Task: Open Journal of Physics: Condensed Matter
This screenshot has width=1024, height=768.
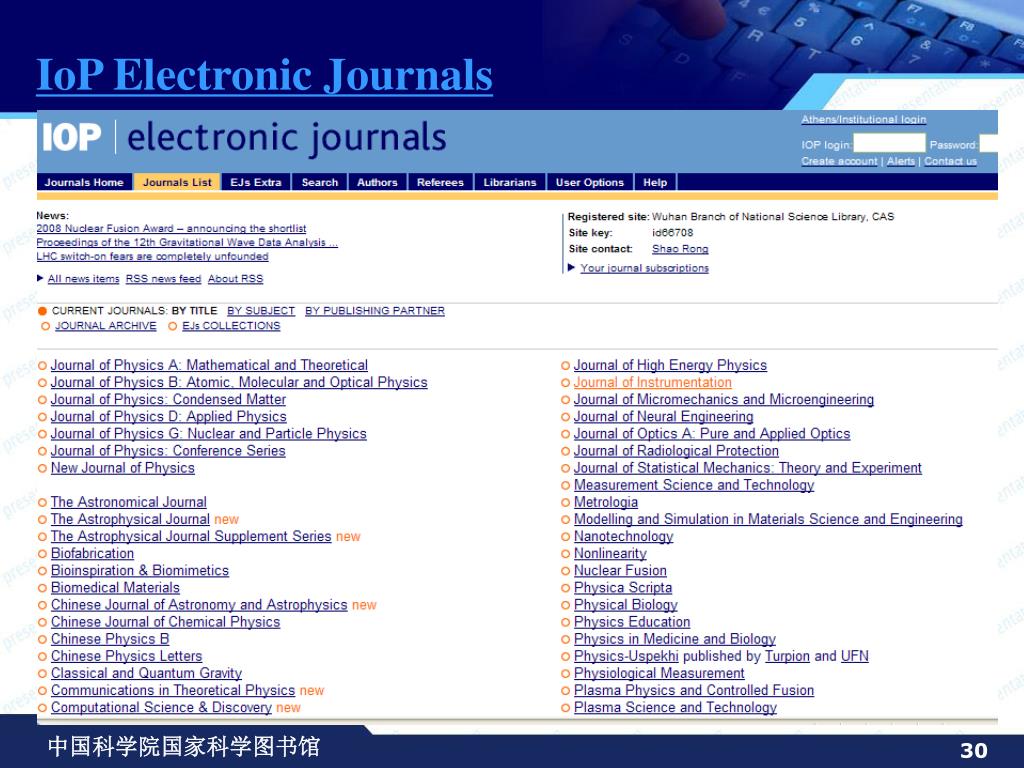Action: pos(168,399)
